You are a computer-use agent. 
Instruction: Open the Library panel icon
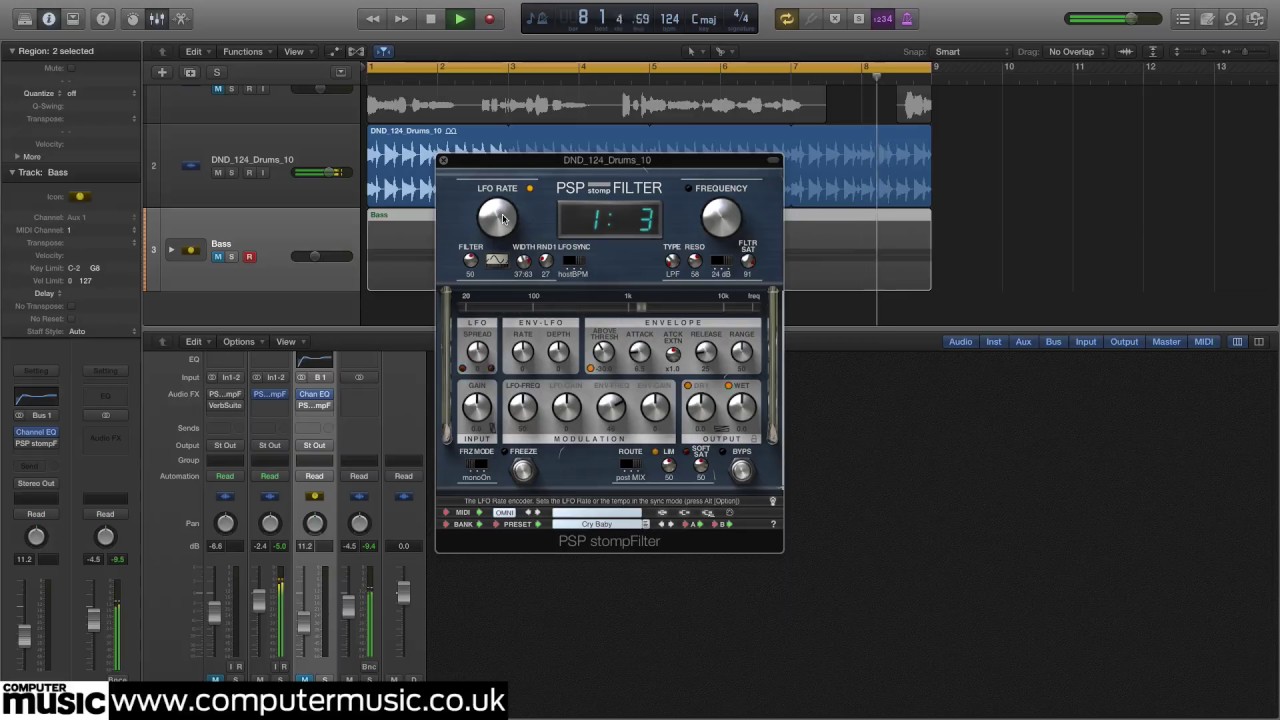tap(25, 19)
